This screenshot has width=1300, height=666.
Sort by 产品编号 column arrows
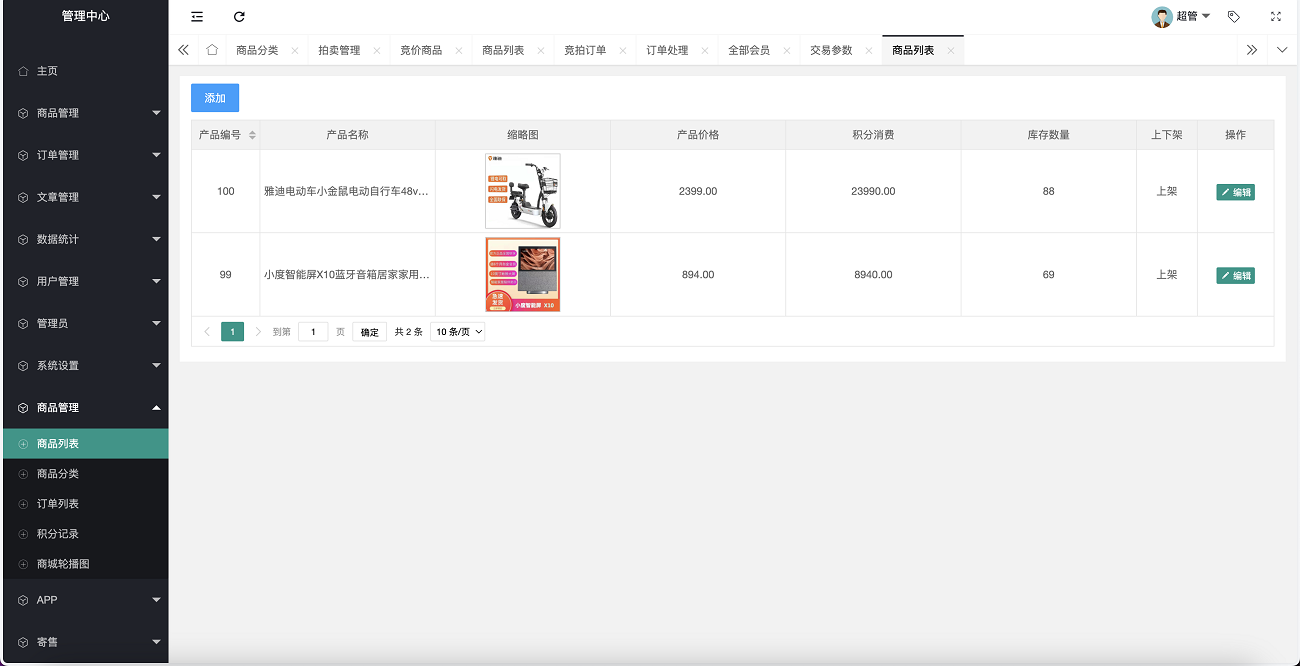click(252, 135)
